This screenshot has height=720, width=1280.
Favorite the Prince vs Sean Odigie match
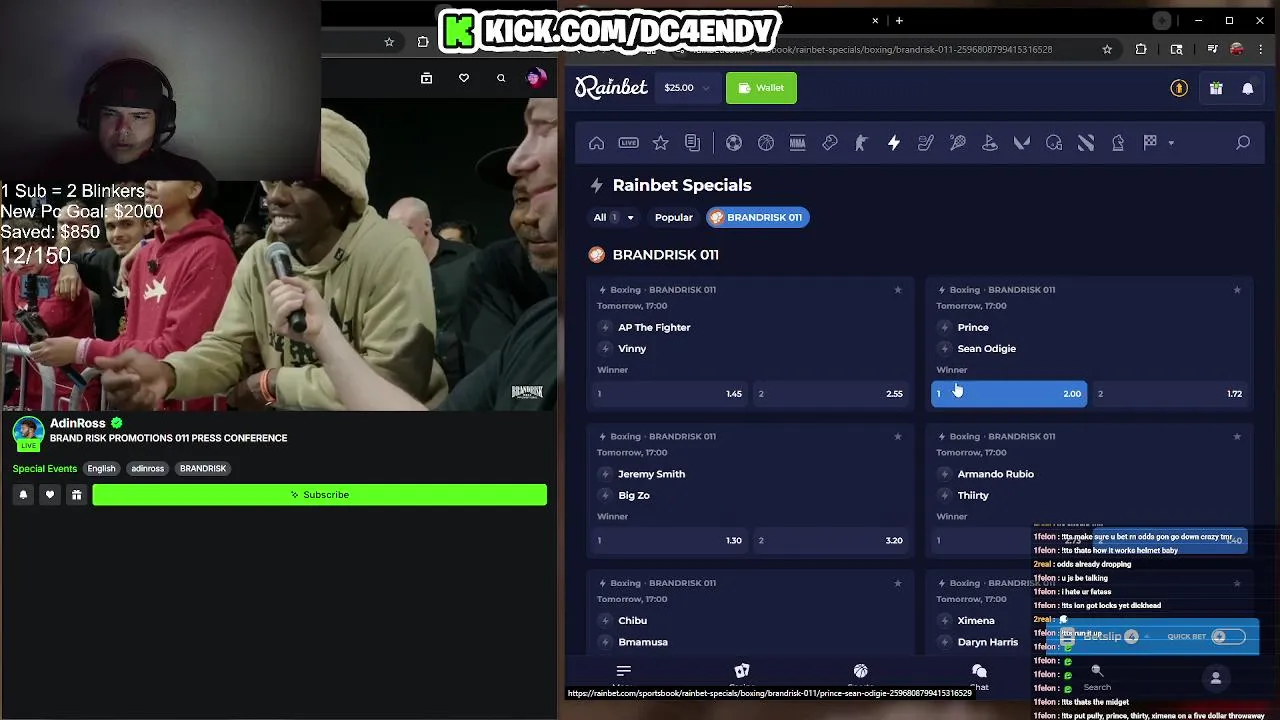(1237, 290)
